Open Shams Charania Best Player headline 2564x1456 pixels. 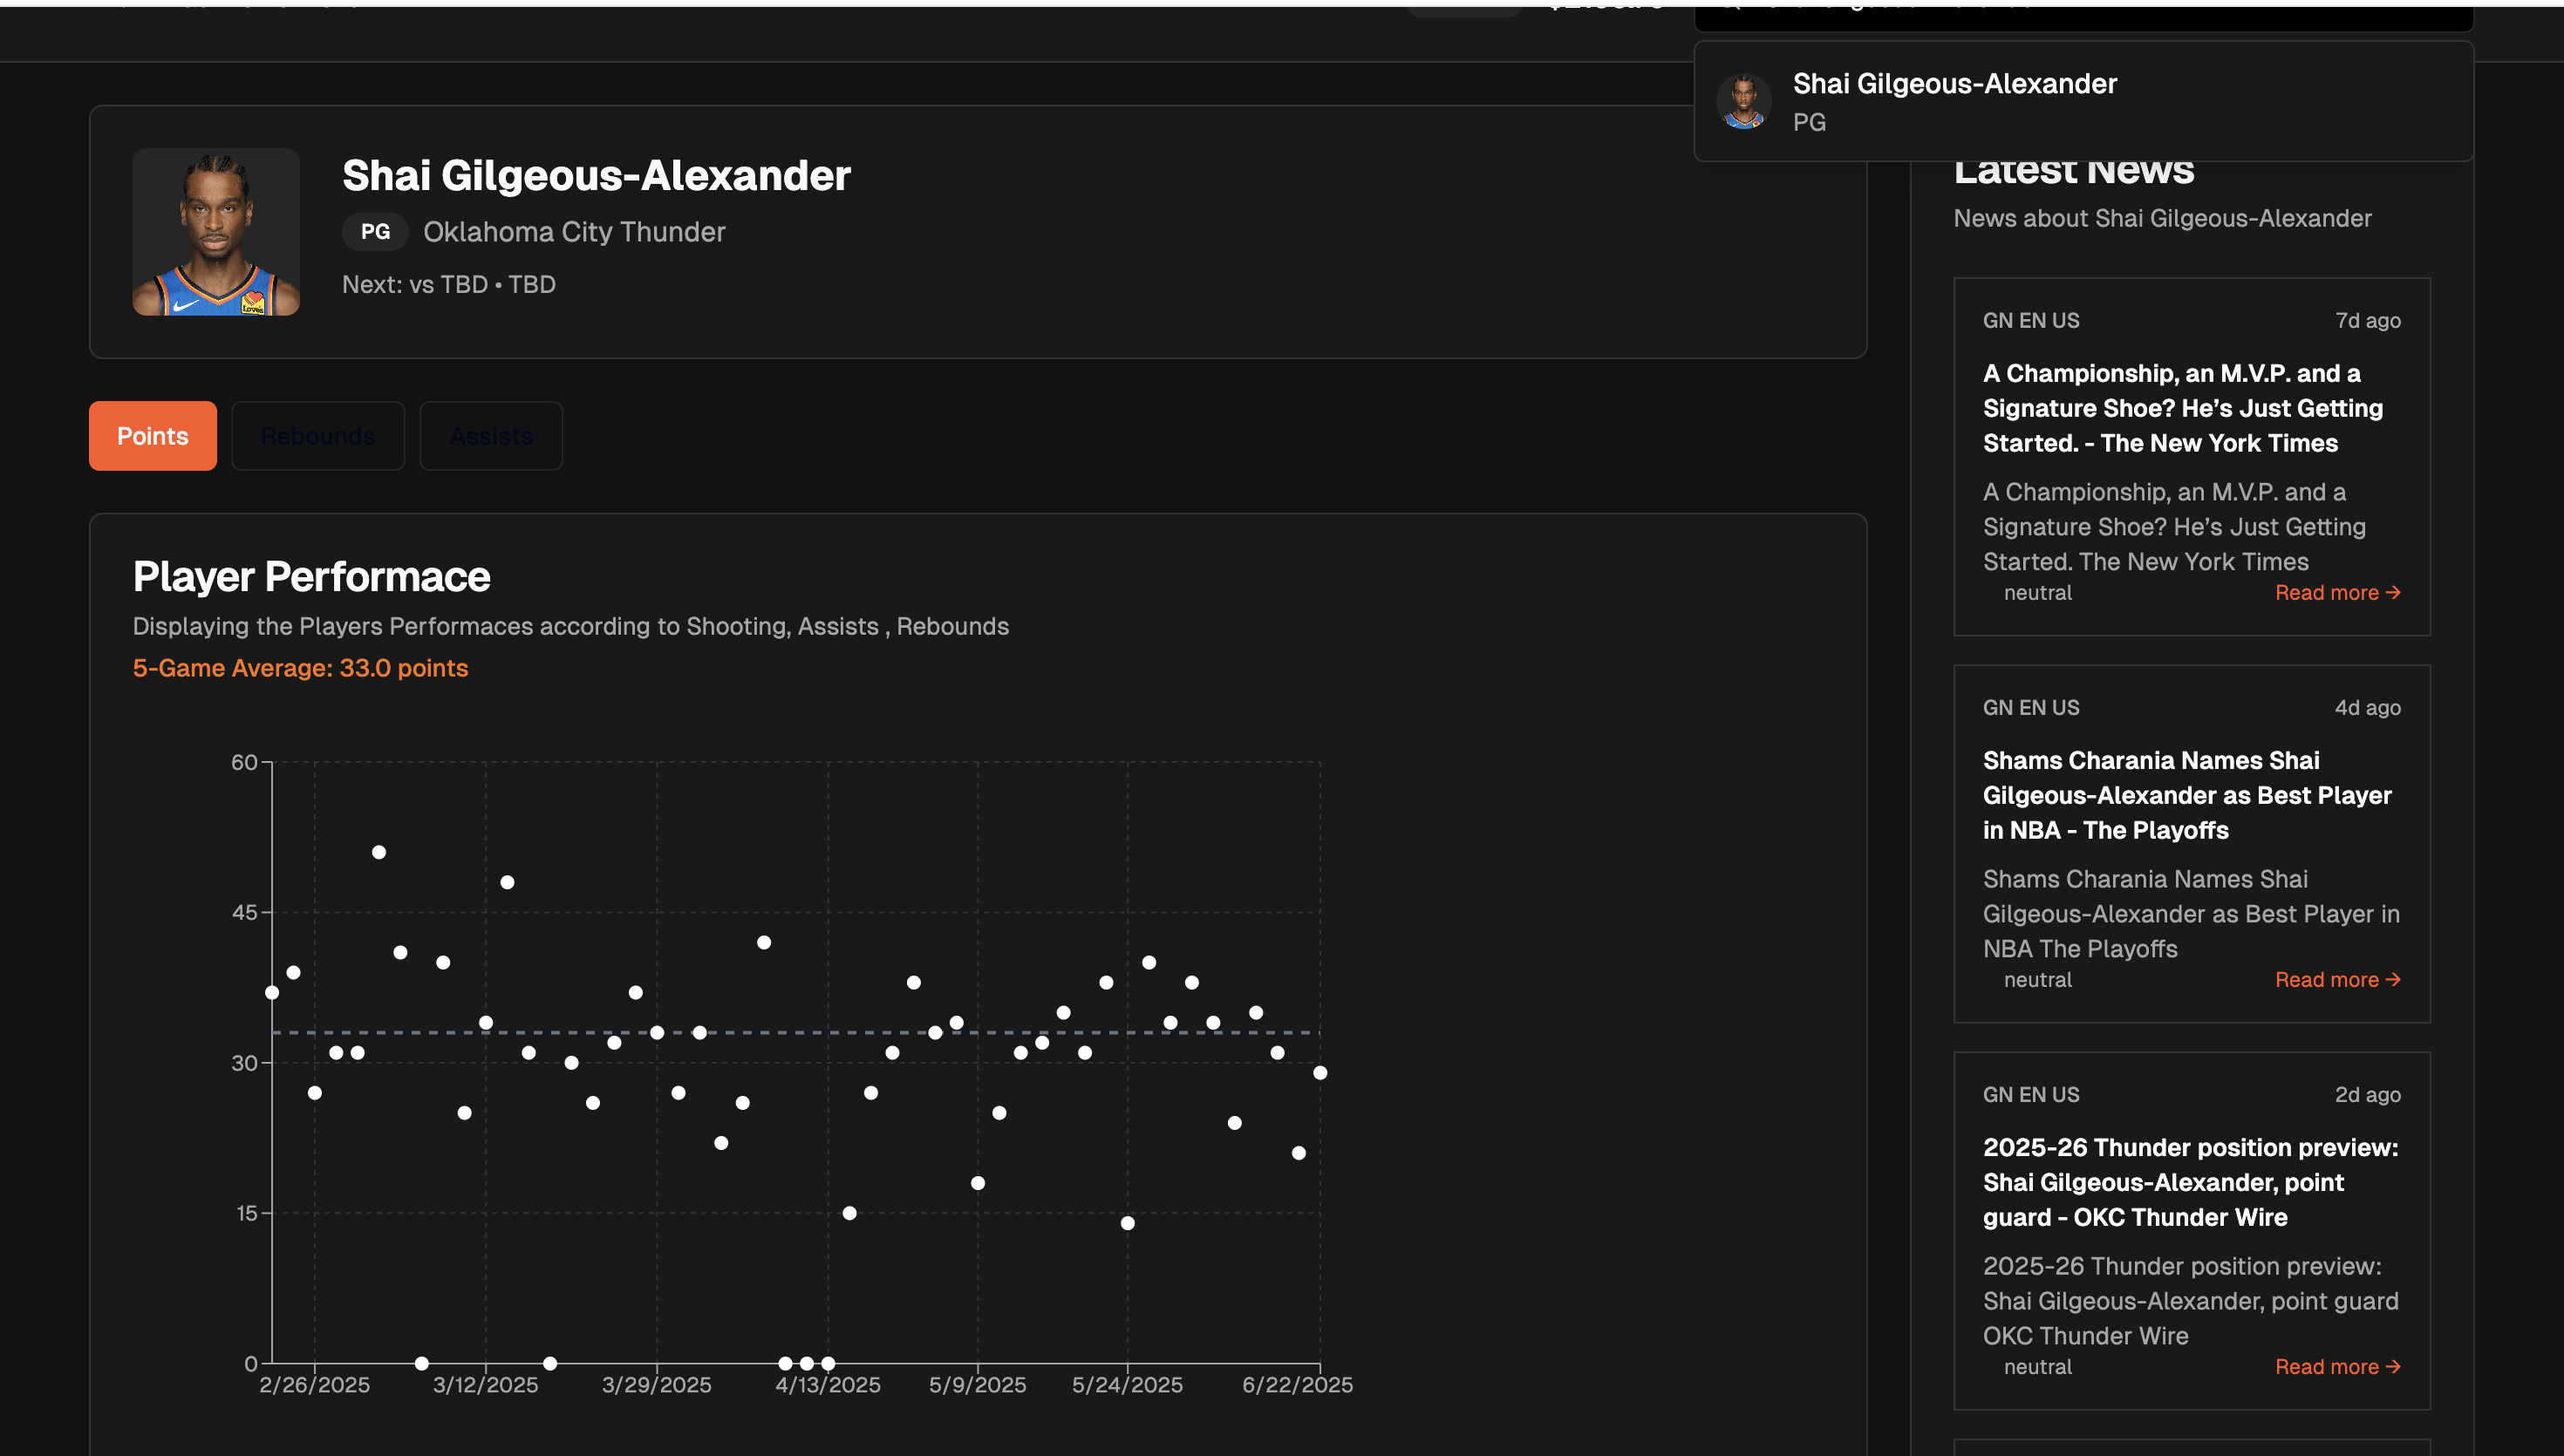pos(2186,795)
